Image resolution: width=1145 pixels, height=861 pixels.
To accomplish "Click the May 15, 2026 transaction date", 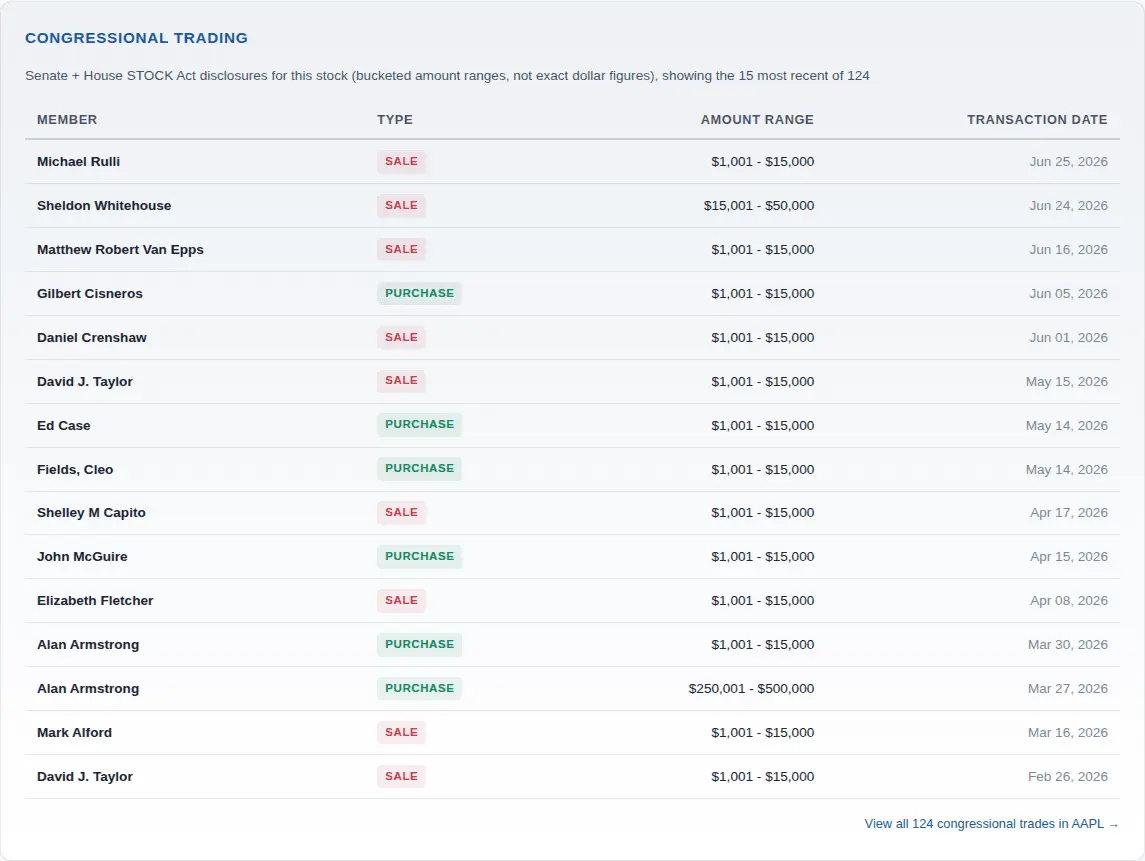I will (1066, 381).
